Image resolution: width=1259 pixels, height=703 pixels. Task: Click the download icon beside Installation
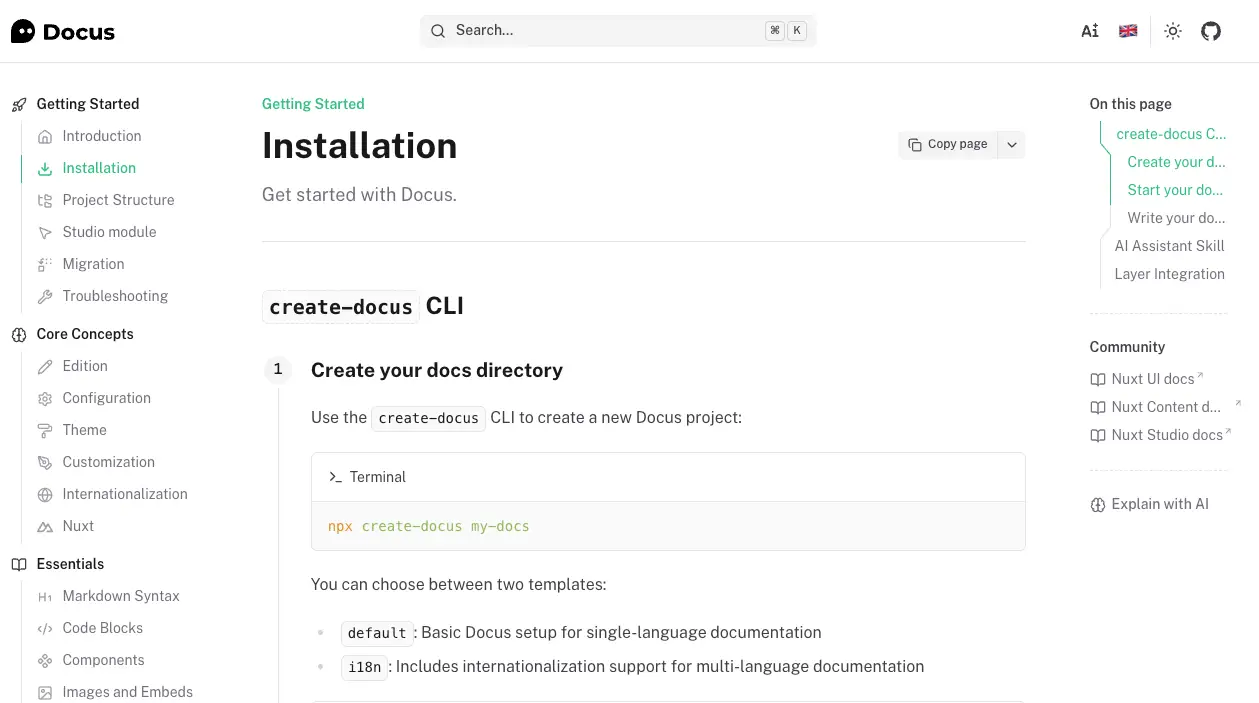(x=45, y=168)
